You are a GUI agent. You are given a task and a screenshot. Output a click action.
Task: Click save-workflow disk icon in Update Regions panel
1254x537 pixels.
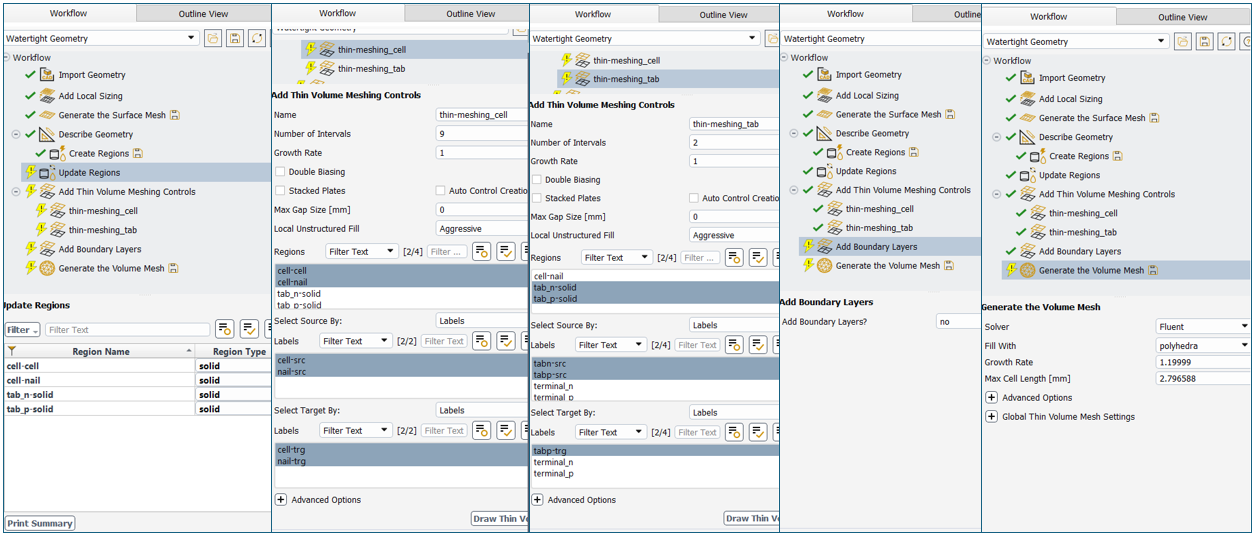pyautogui.click(x=235, y=38)
